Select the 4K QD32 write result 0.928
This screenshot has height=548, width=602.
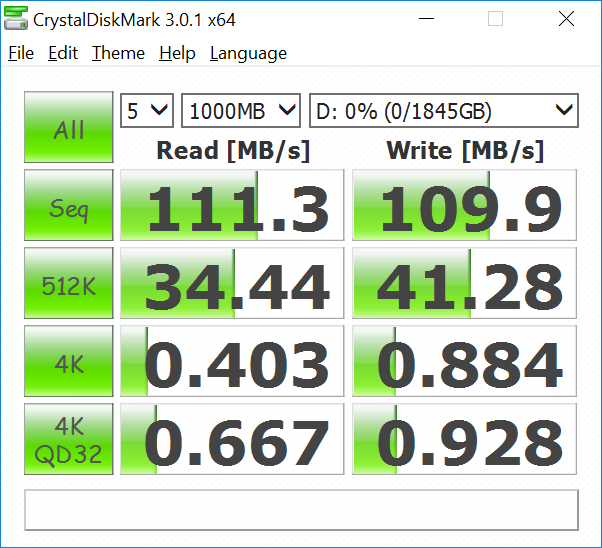pyautogui.click(x=465, y=439)
